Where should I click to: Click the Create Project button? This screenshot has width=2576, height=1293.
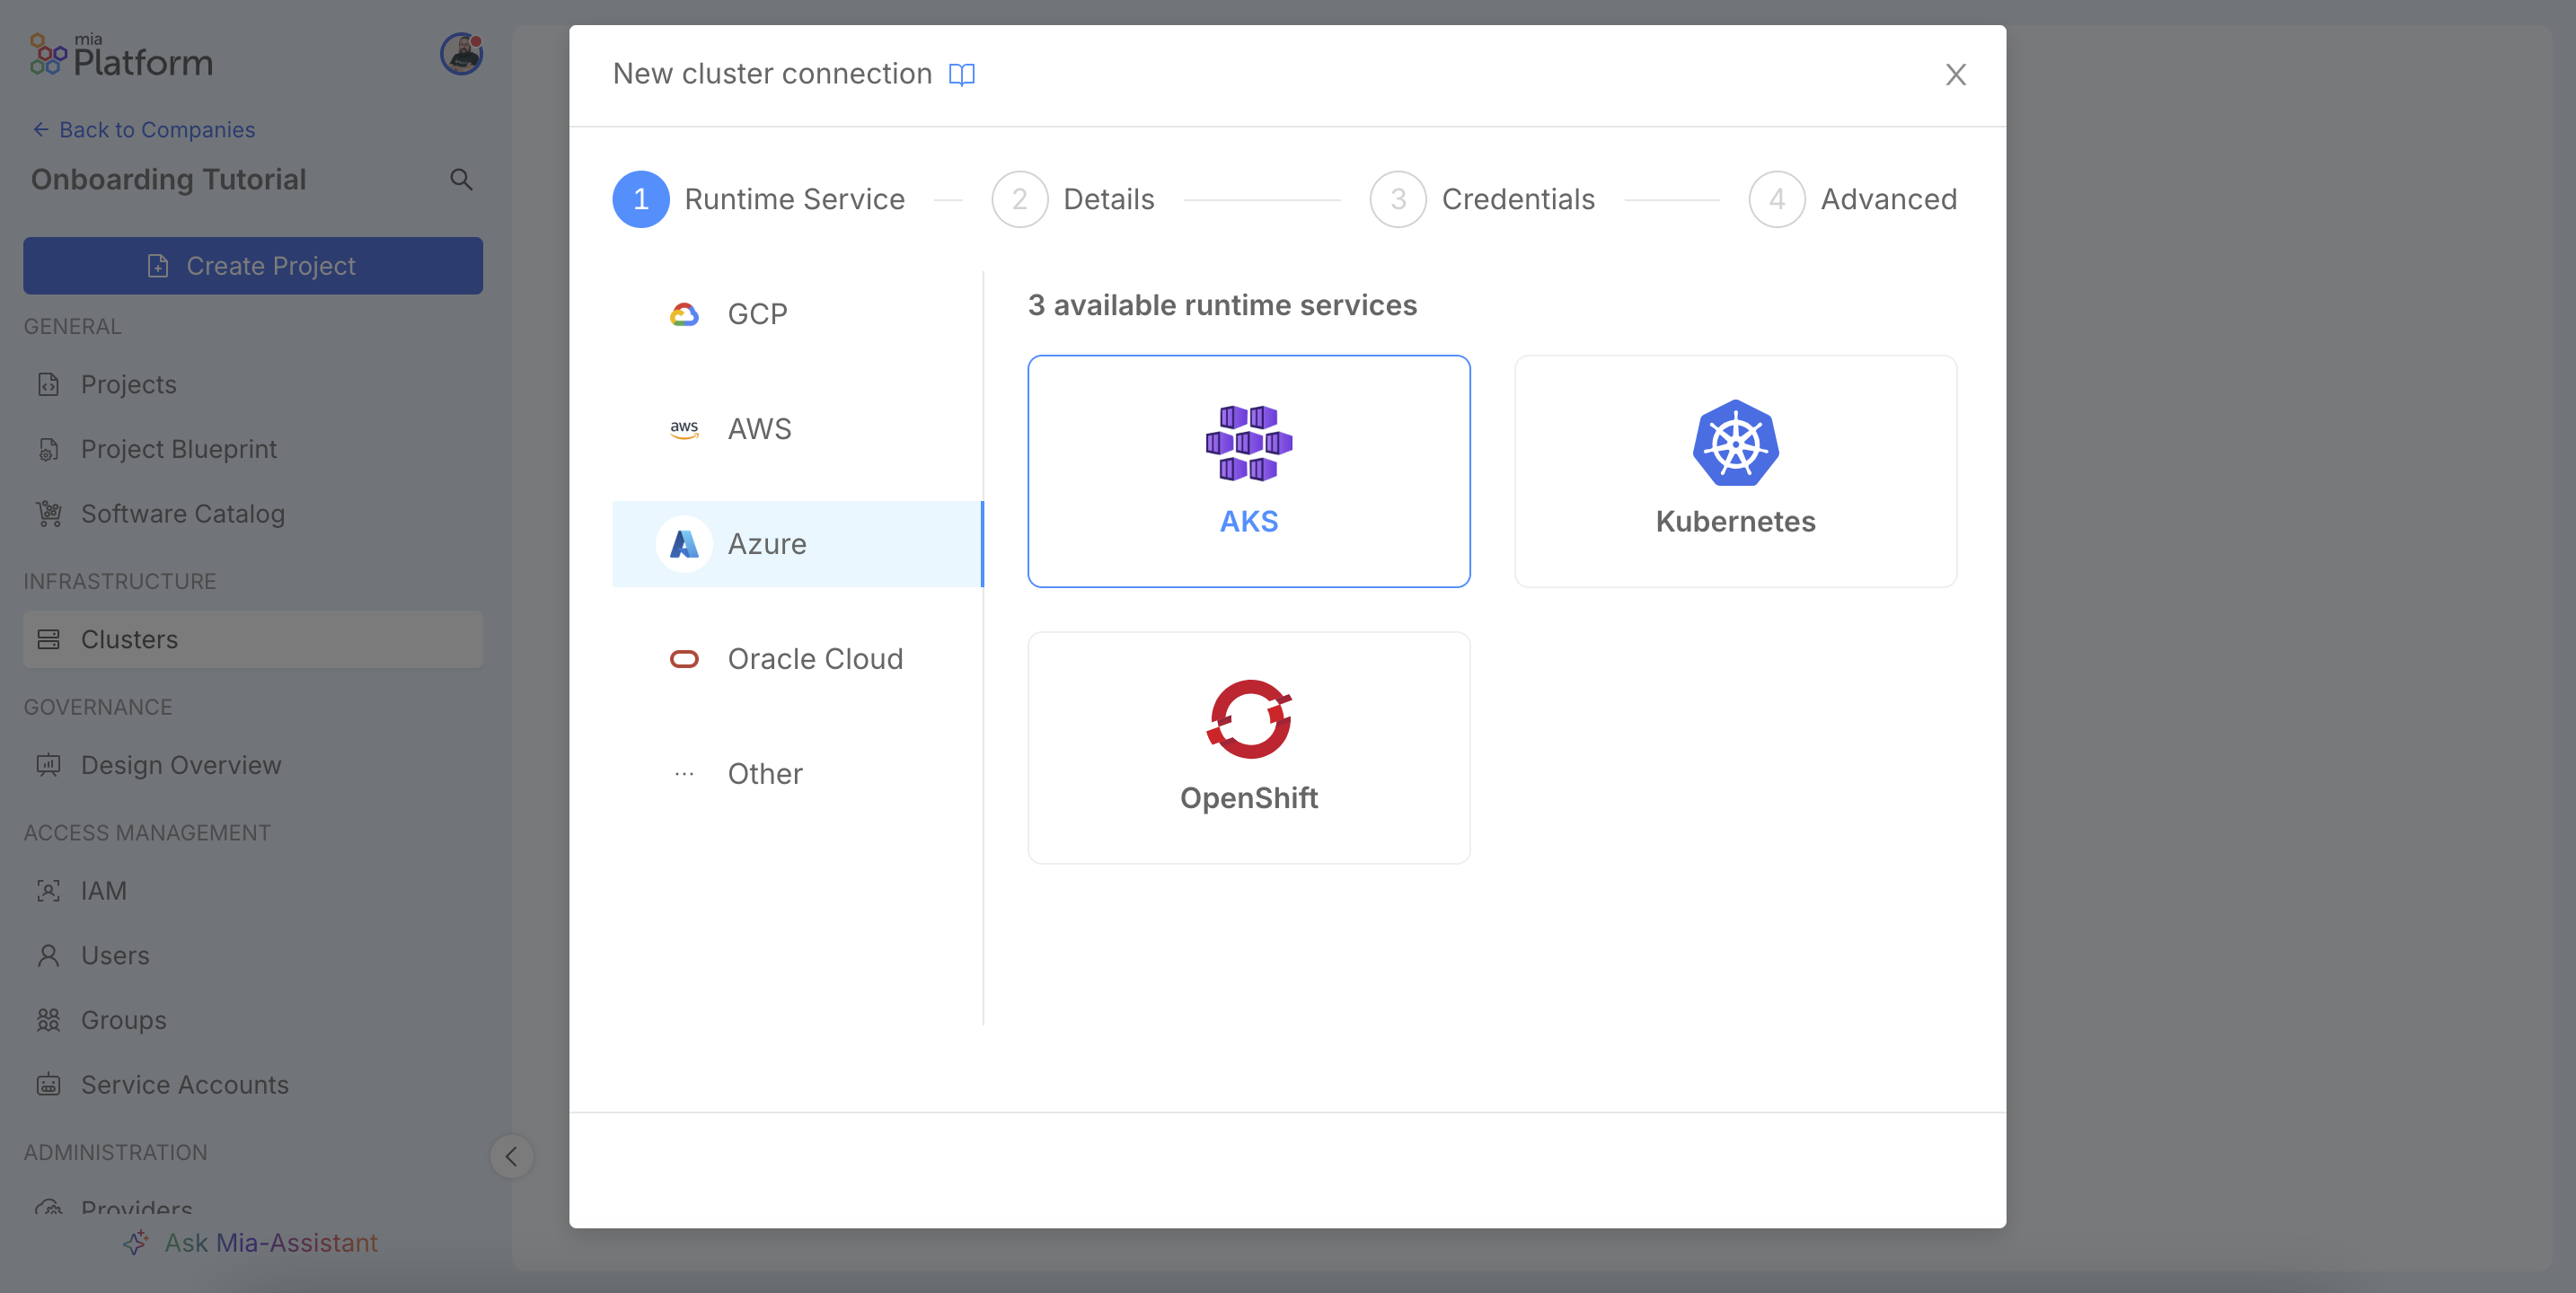click(x=253, y=266)
